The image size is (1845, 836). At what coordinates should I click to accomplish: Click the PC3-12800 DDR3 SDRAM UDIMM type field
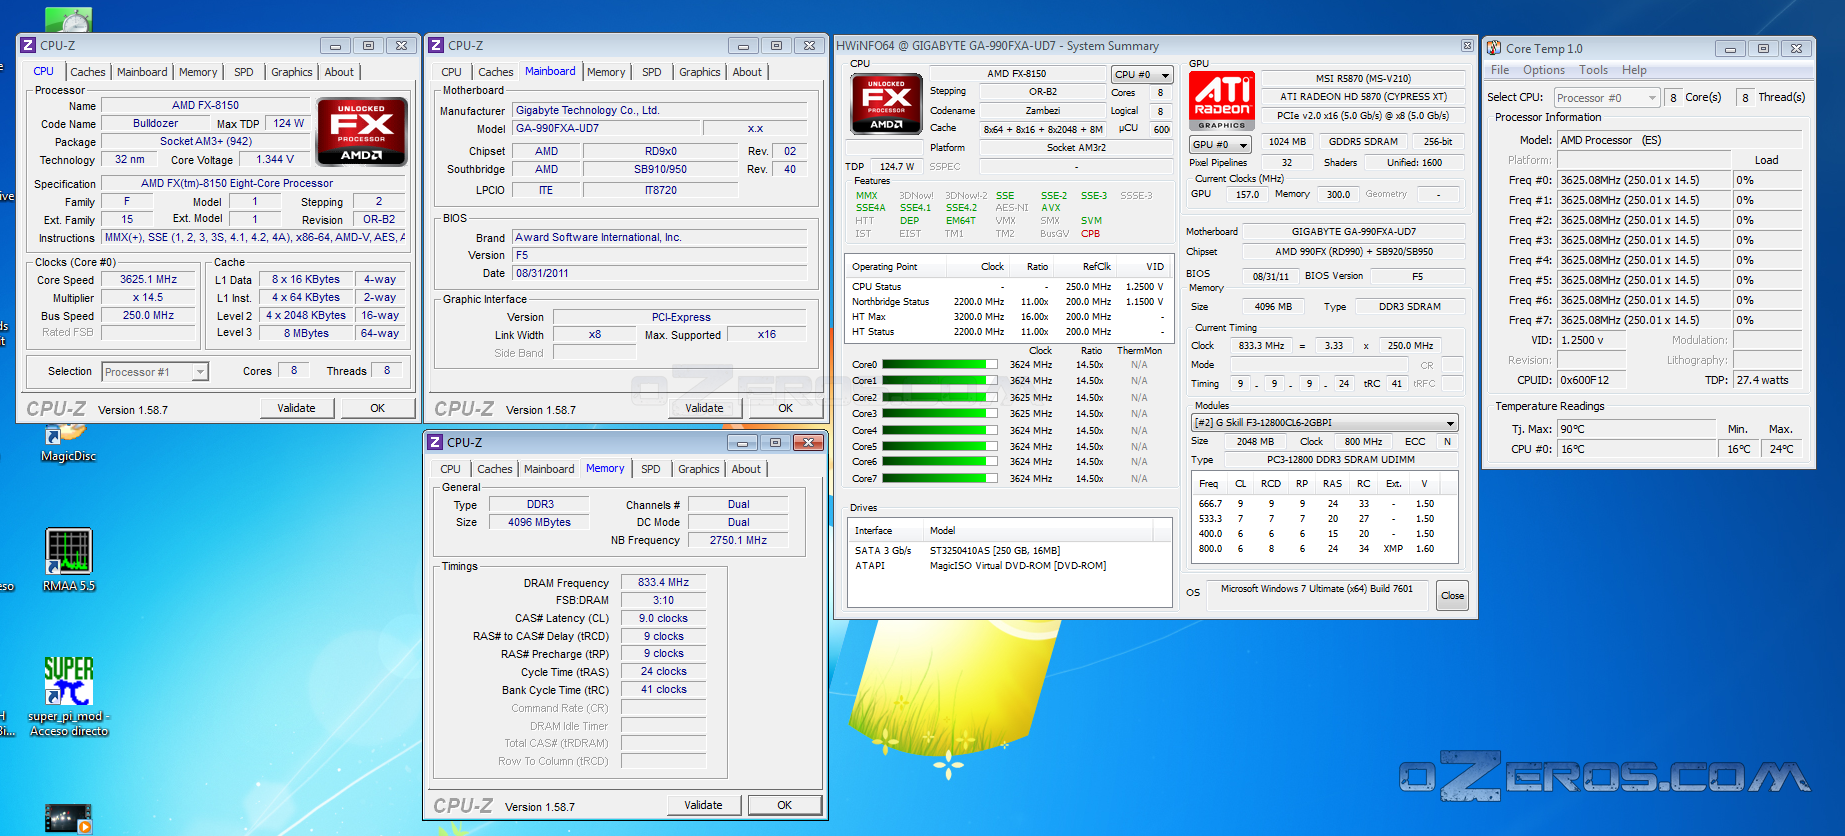pyautogui.click(x=1341, y=460)
